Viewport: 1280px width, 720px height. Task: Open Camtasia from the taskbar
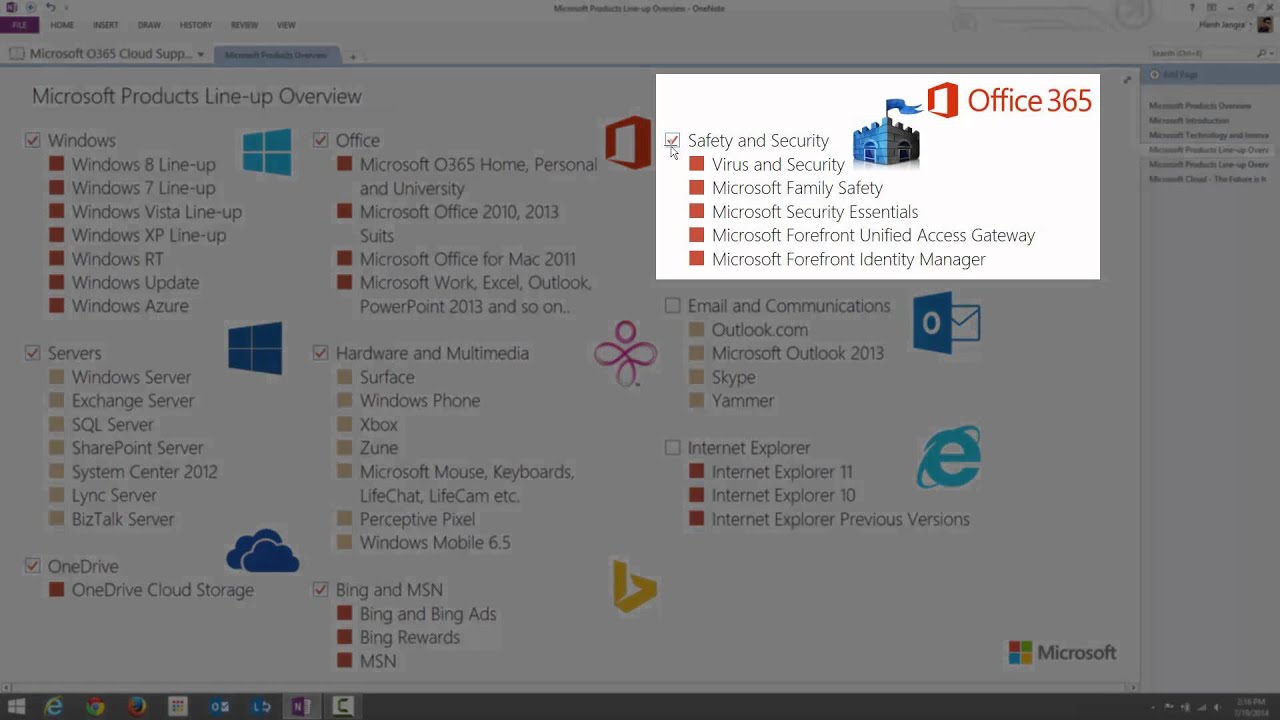click(x=342, y=707)
